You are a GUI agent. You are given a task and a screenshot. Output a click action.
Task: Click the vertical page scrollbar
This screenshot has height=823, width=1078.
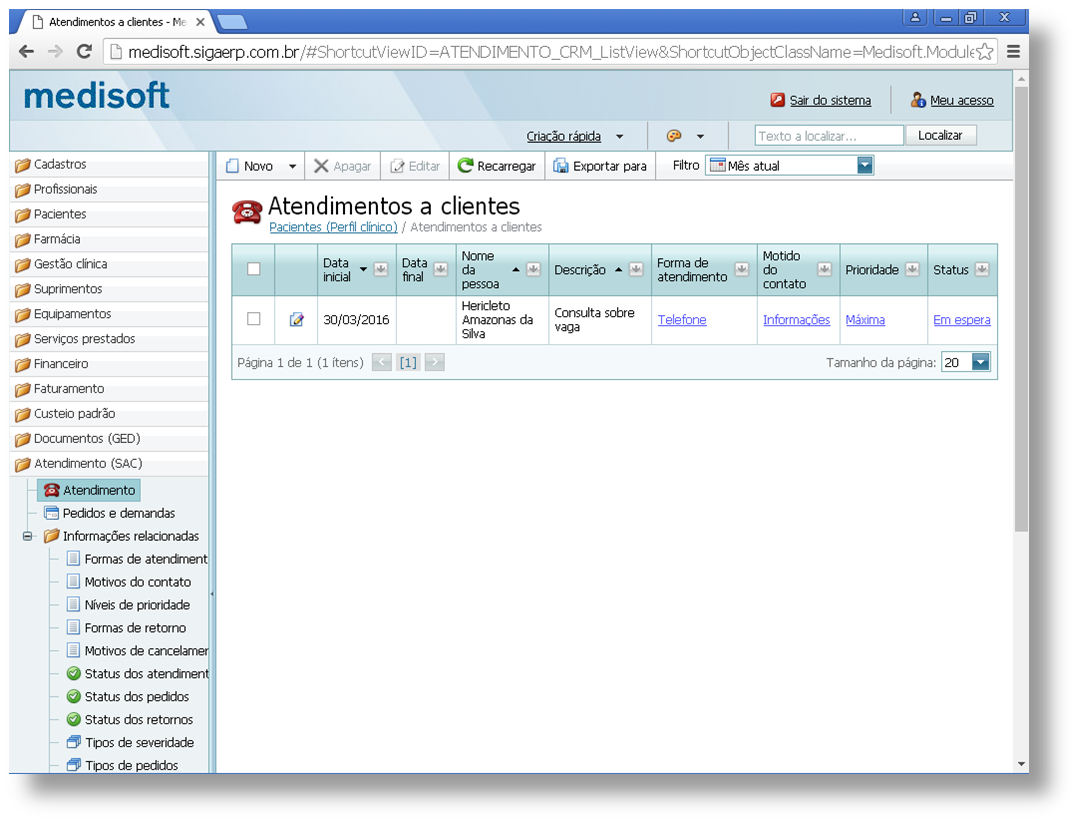(x=1020, y=300)
